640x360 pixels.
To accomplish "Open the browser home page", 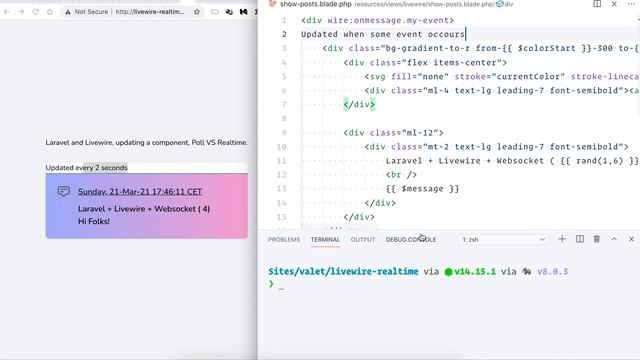I will 50,12.
